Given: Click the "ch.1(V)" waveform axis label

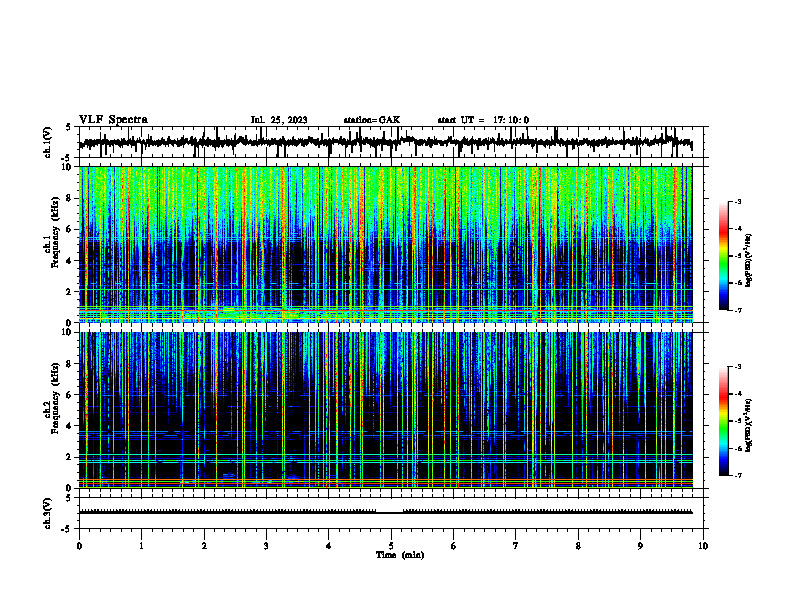Looking at the screenshot, I should (48, 142).
